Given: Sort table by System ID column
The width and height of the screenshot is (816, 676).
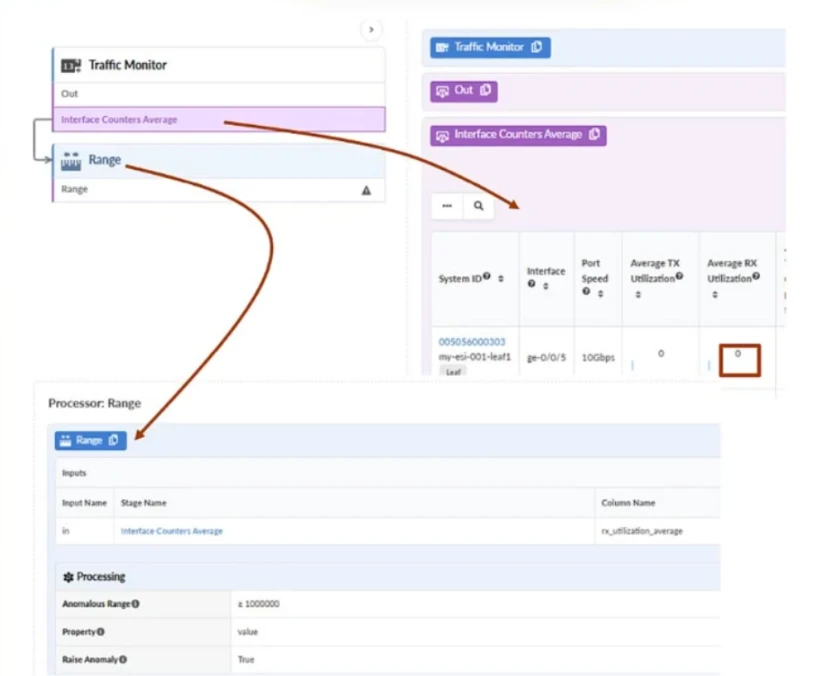Looking at the screenshot, I should coord(500,279).
